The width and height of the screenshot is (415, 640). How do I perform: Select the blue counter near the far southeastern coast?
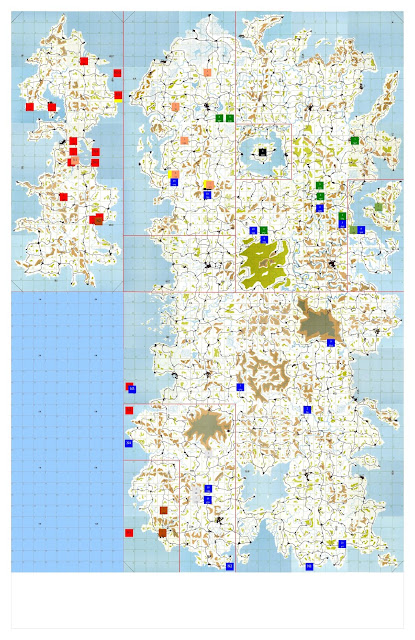coord(342,544)
